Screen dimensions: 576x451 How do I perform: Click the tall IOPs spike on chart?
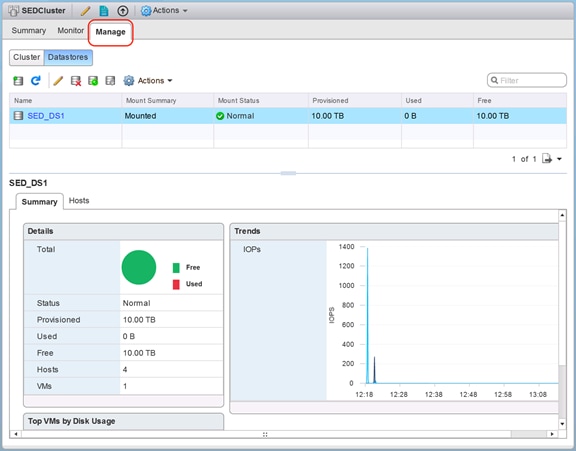pyautogui.click(x=367, y=316)
